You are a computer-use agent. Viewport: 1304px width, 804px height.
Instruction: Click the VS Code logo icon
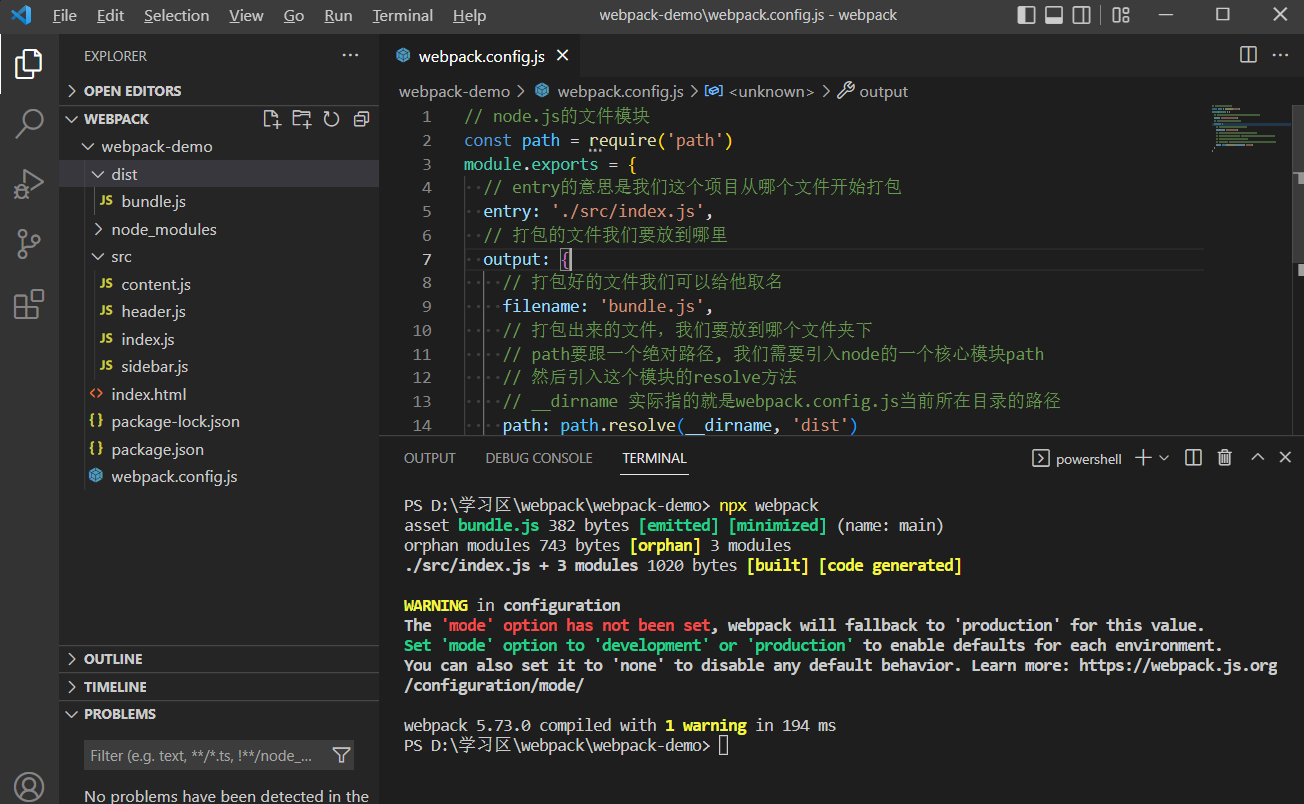pos(21,15)
